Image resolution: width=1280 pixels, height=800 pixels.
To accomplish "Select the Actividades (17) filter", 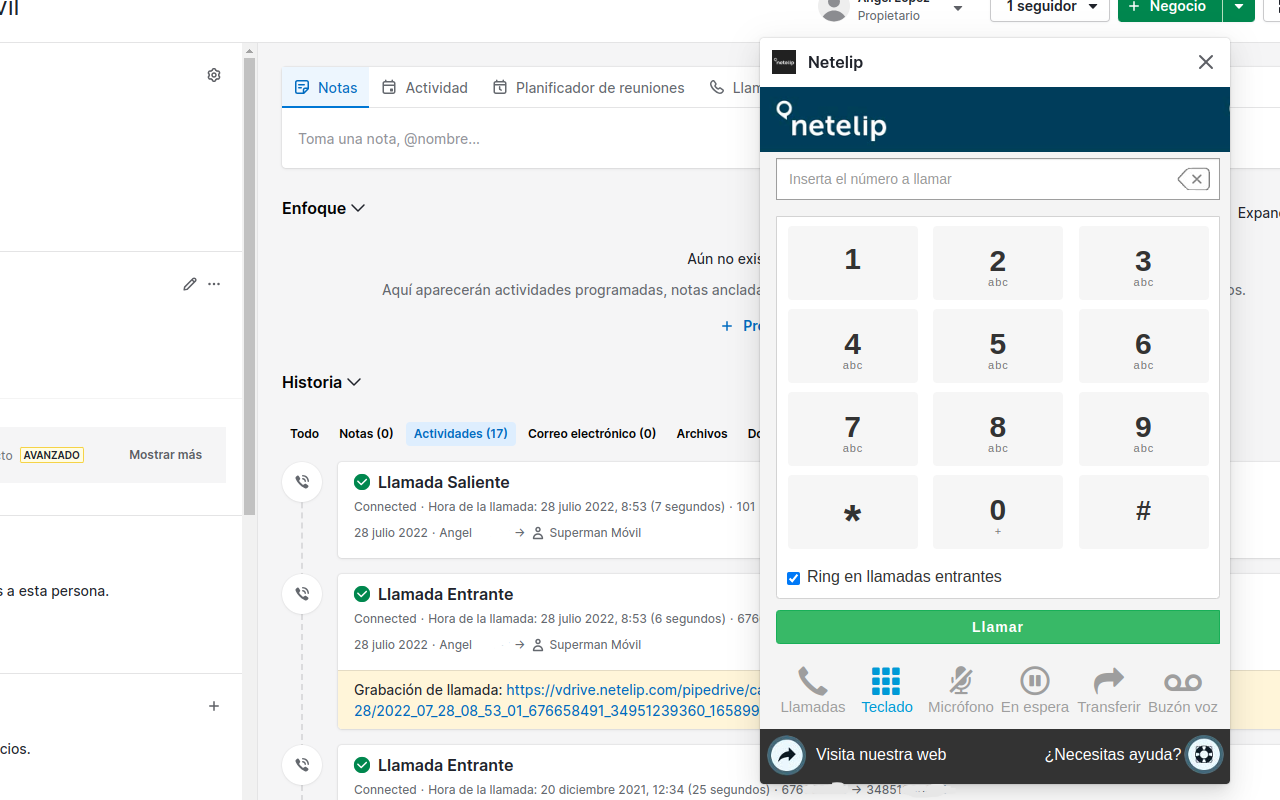I will (x=461, y=434).
